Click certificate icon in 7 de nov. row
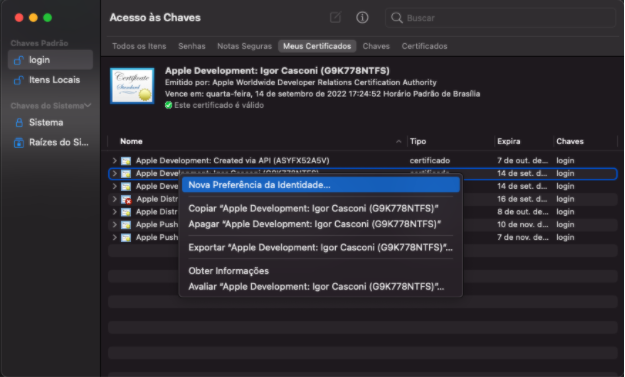The image size is (625, 377). click(126, 238)
